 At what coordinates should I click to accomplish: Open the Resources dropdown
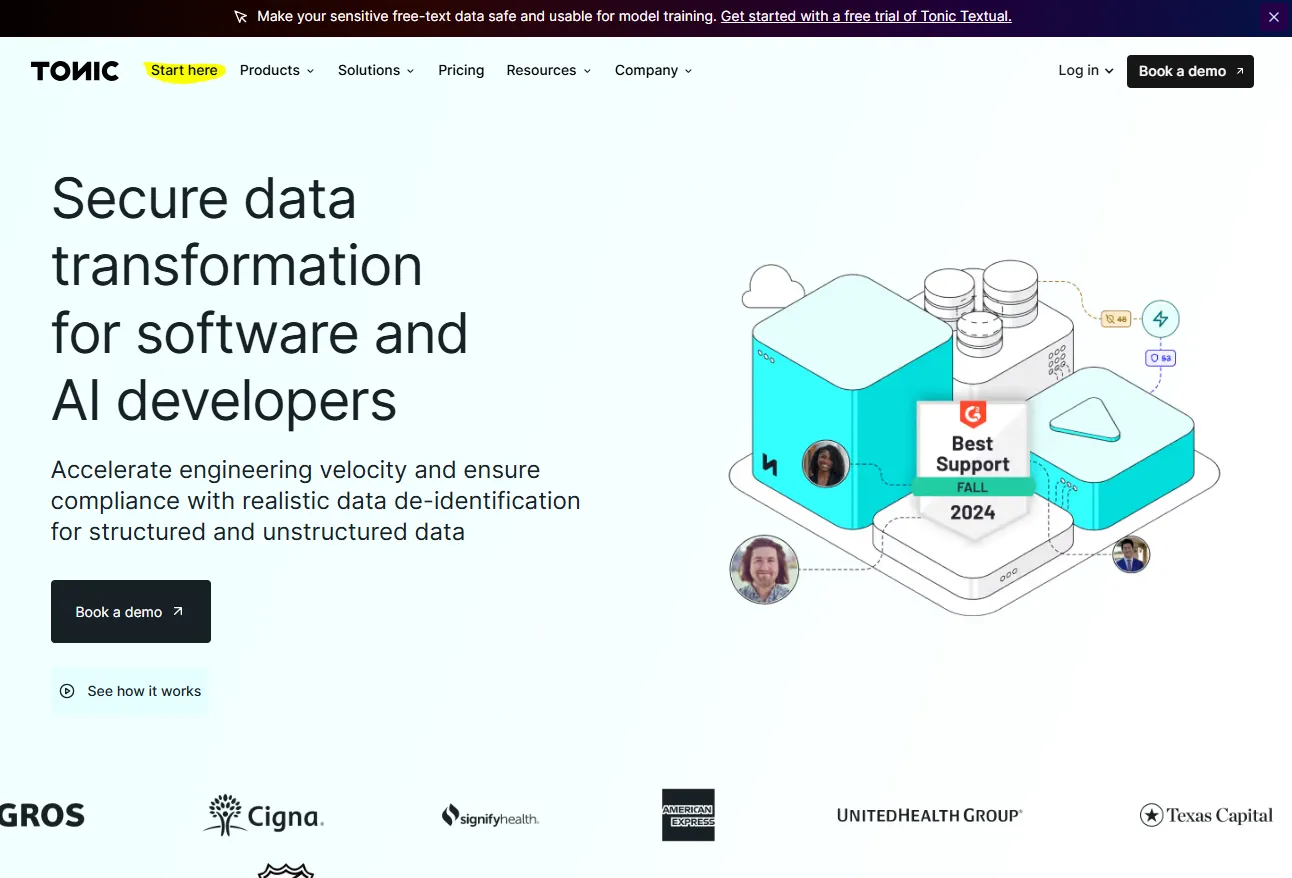coord(548,70)
